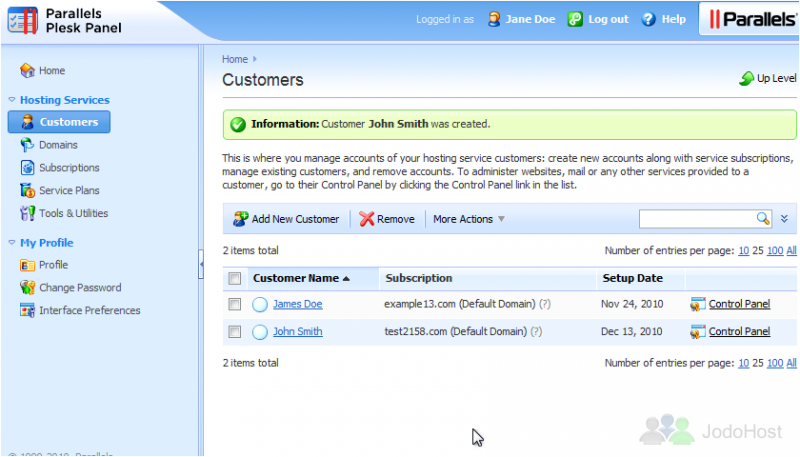Click the Subscriptions icon in sidebar
Screen dimensions: 800x457
pyautogui.click(x=27, y=167)
